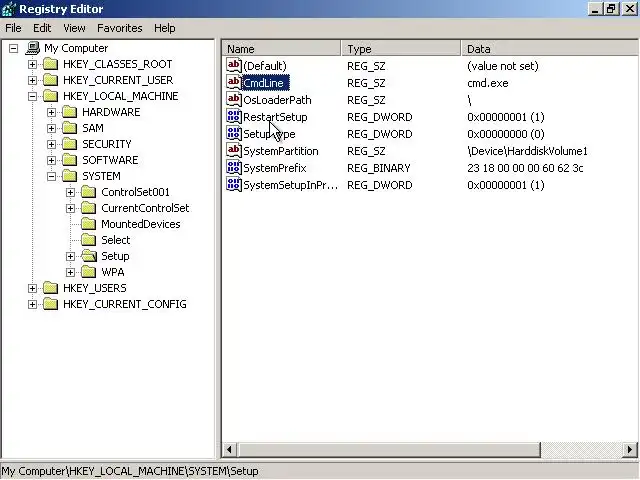Click the open Setup folder icon
The width and height of the screenshot is (640, 480).
(x=89, y=256)
